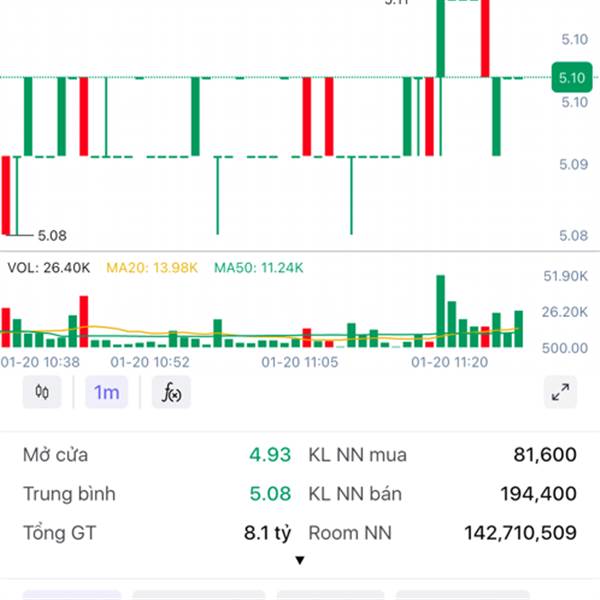
Task: Expand chart to fullscreen
Action: click(x=560, y=392)
